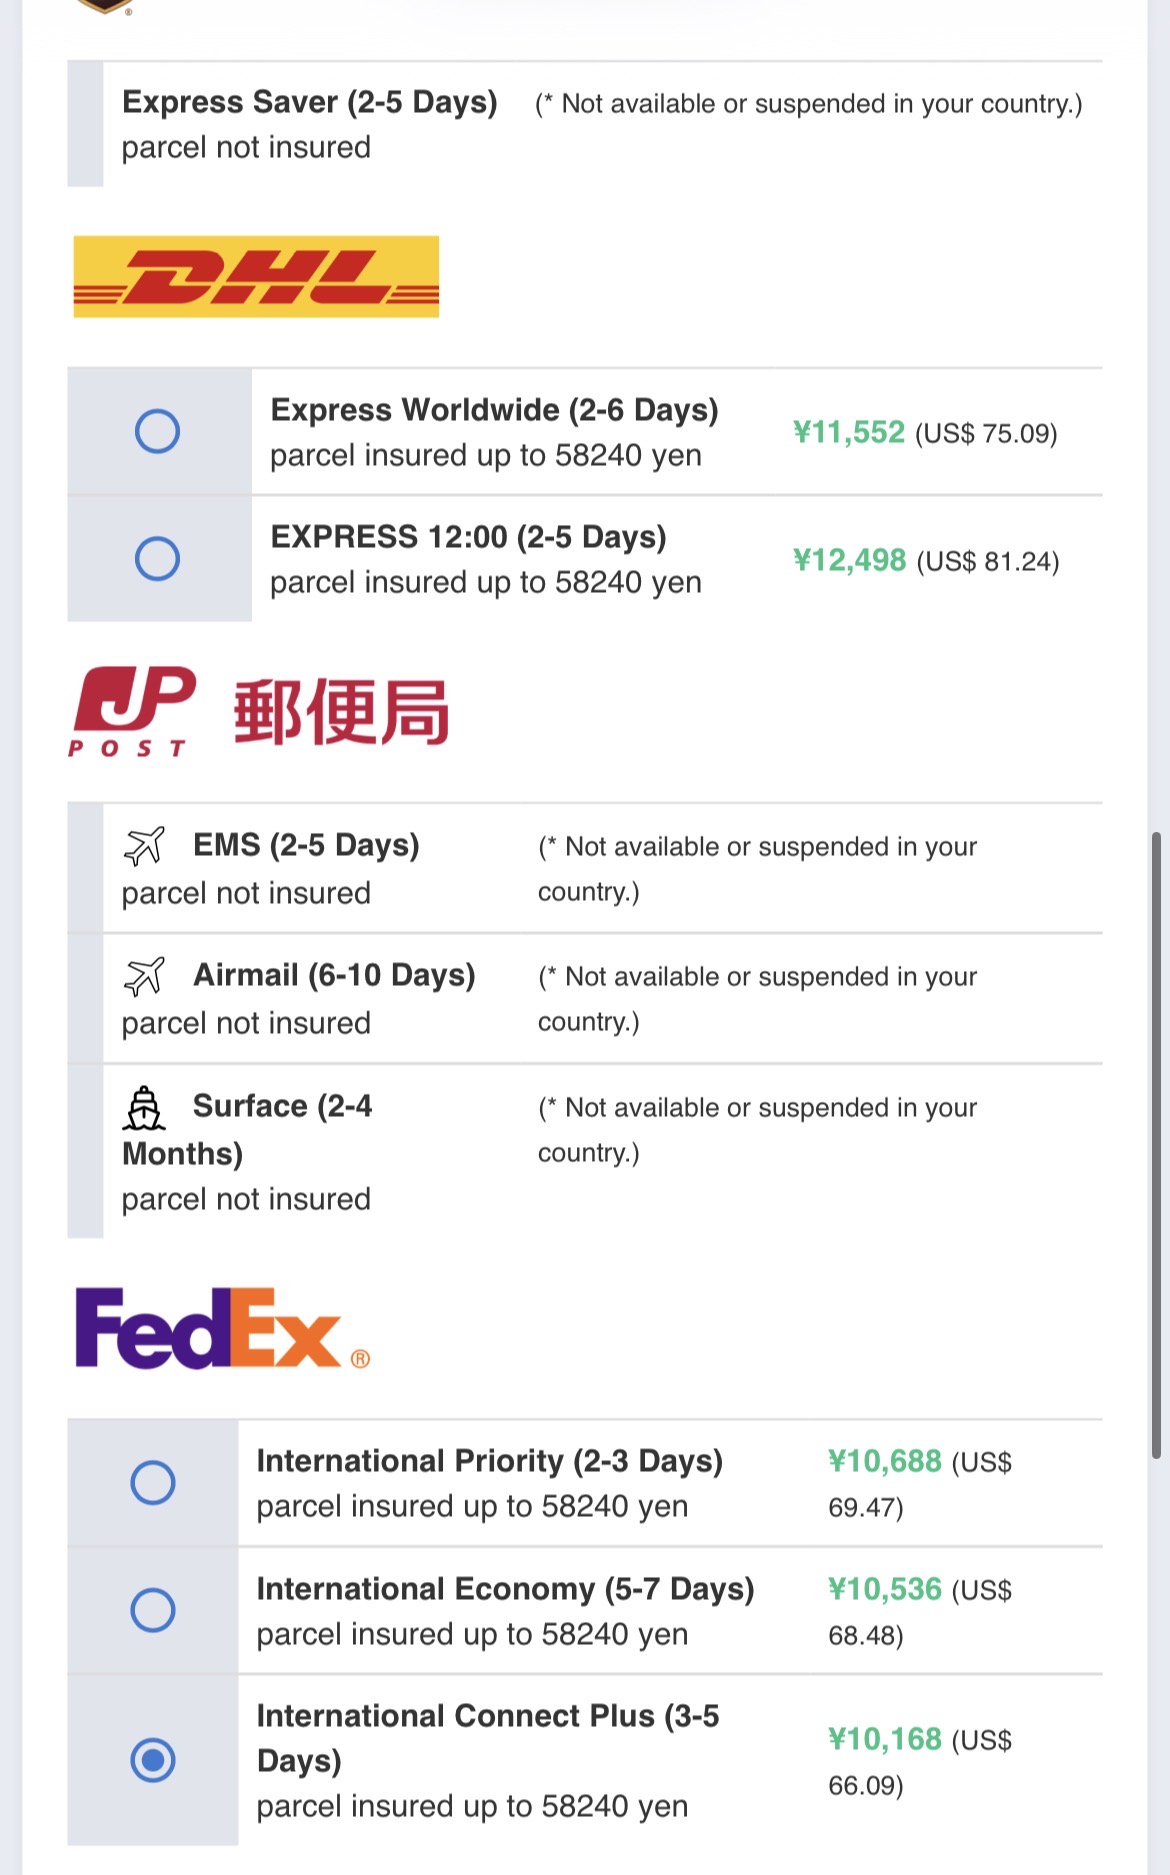Click the EMS airplane icon

click(144, 846)
